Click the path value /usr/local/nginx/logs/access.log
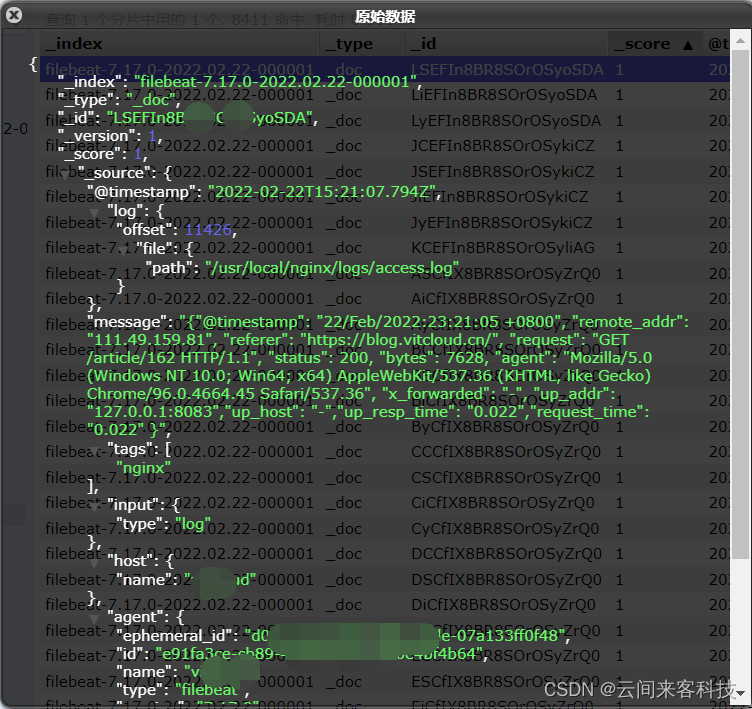The width and height of the screenshot is (752, 709). [332, 268]
